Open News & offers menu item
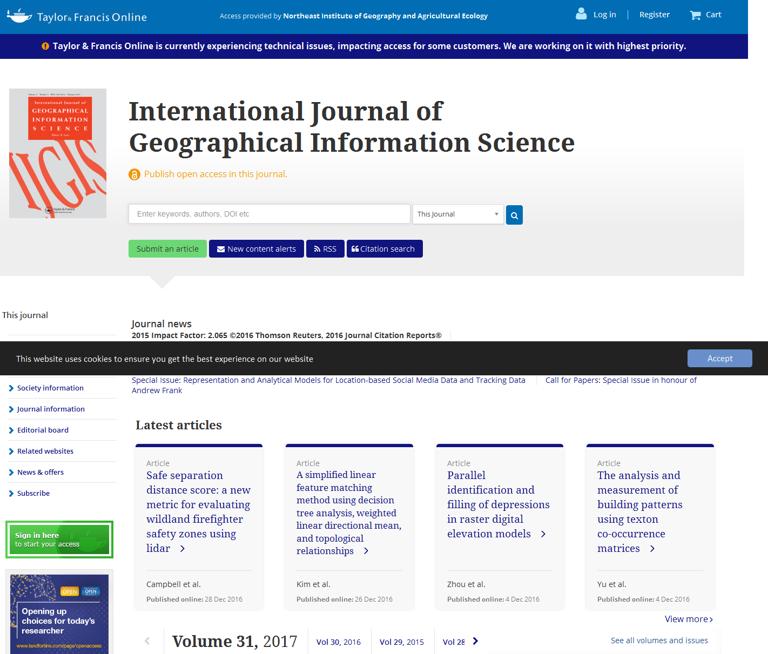768x654 pixels. (x=40, y=472)
